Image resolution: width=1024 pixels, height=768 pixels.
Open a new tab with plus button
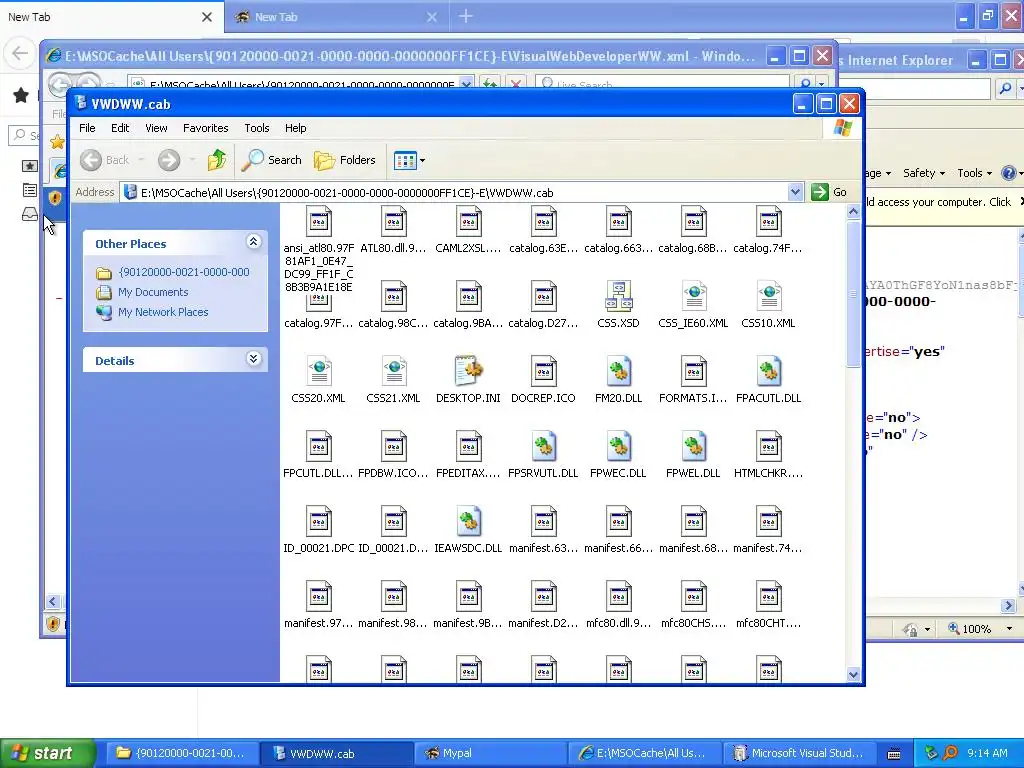(466, 17)
